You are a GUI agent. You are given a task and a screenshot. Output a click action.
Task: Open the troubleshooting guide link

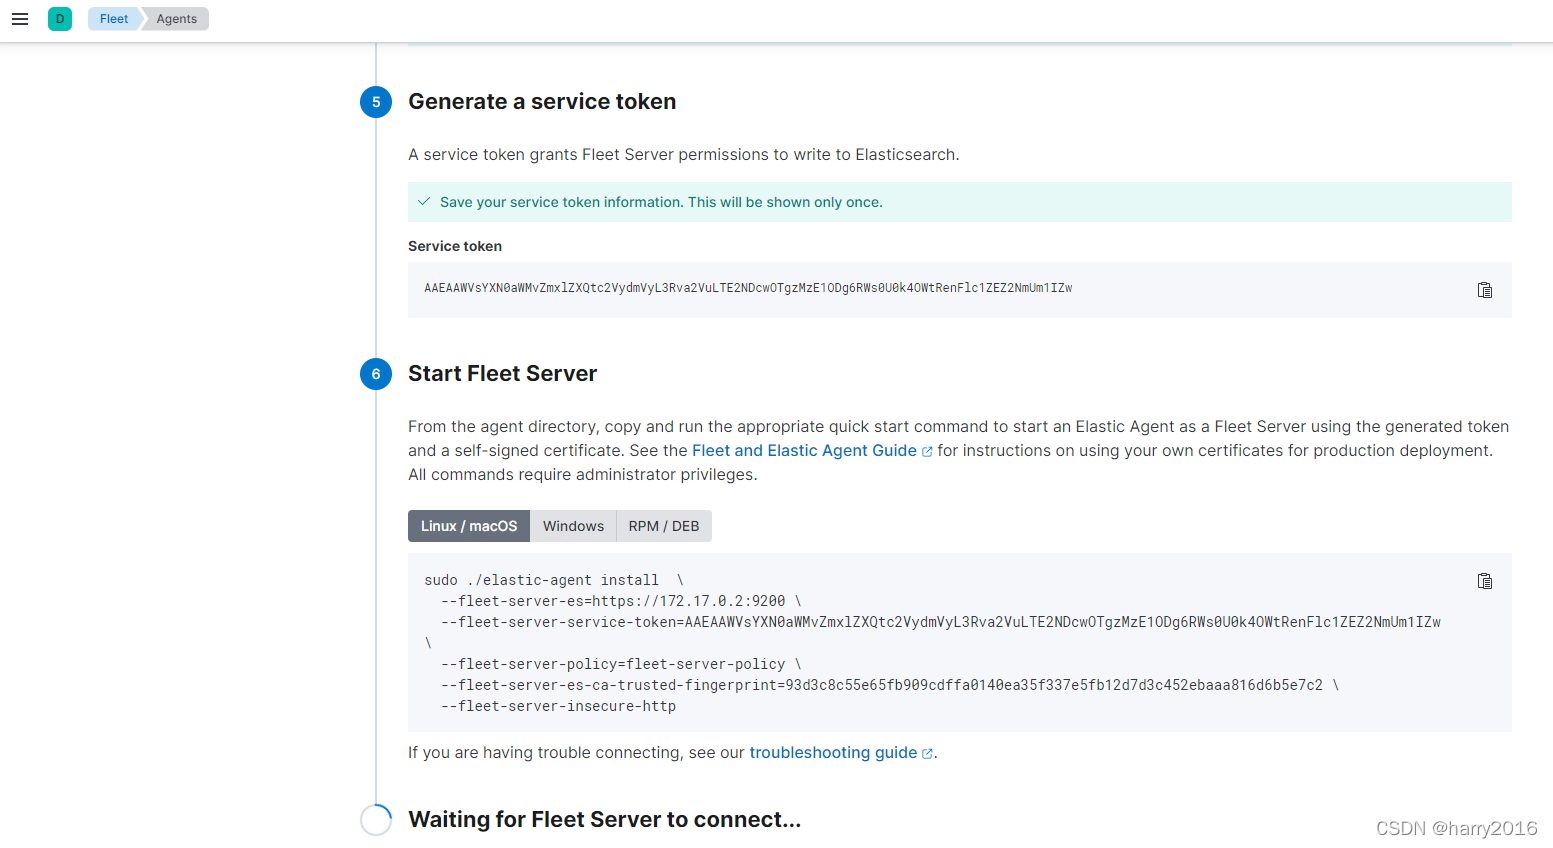click(841, 753)
